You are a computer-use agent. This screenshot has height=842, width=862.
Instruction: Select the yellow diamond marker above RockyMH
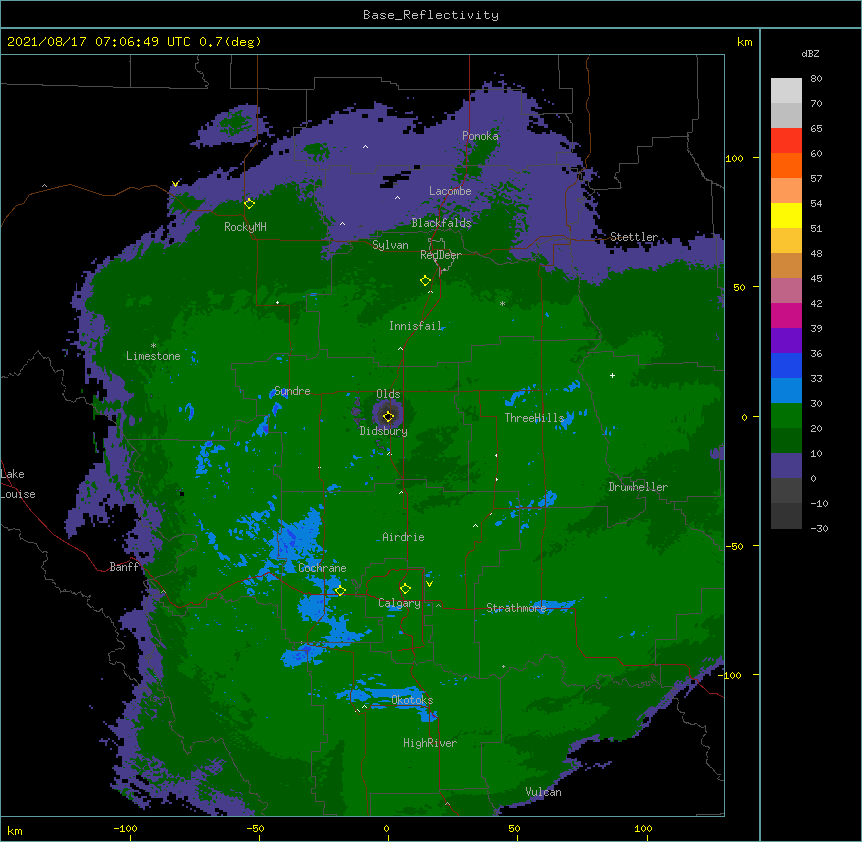(249, 203)
